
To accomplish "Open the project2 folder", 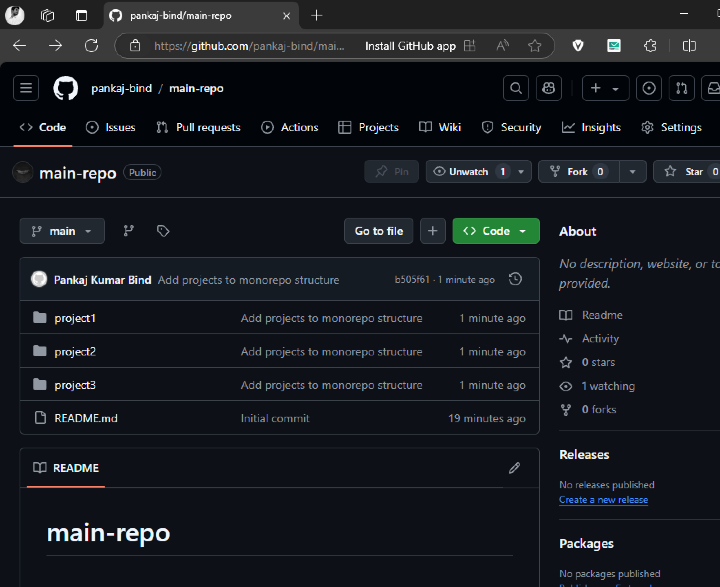I will (x=75, y=351).
